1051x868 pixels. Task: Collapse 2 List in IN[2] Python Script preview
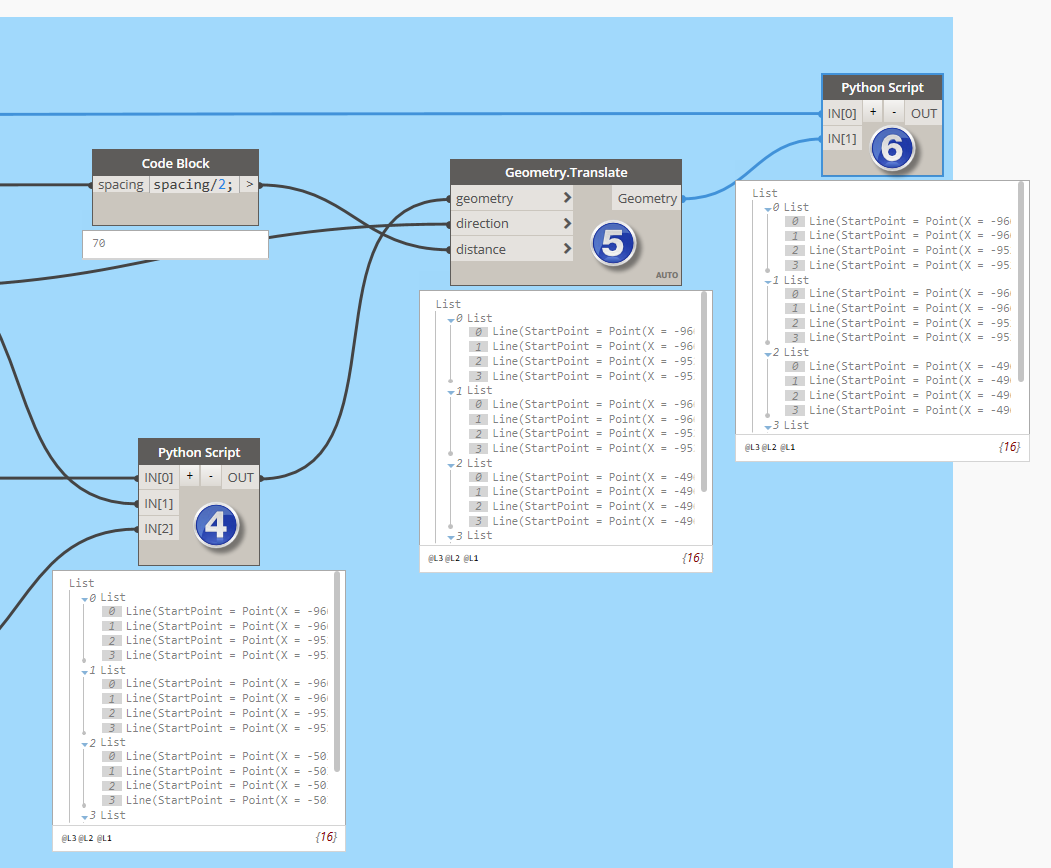[x=84, y=744]
